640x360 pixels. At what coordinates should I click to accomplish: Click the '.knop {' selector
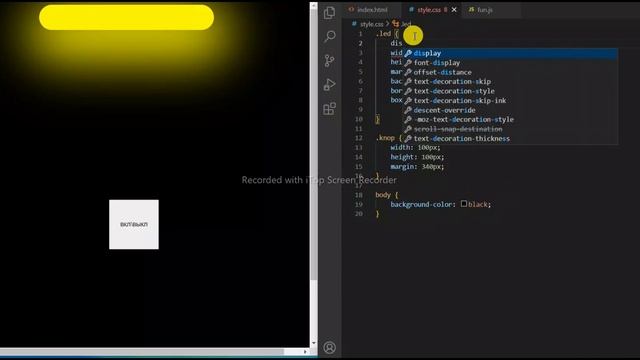click(x=389, y=138)
